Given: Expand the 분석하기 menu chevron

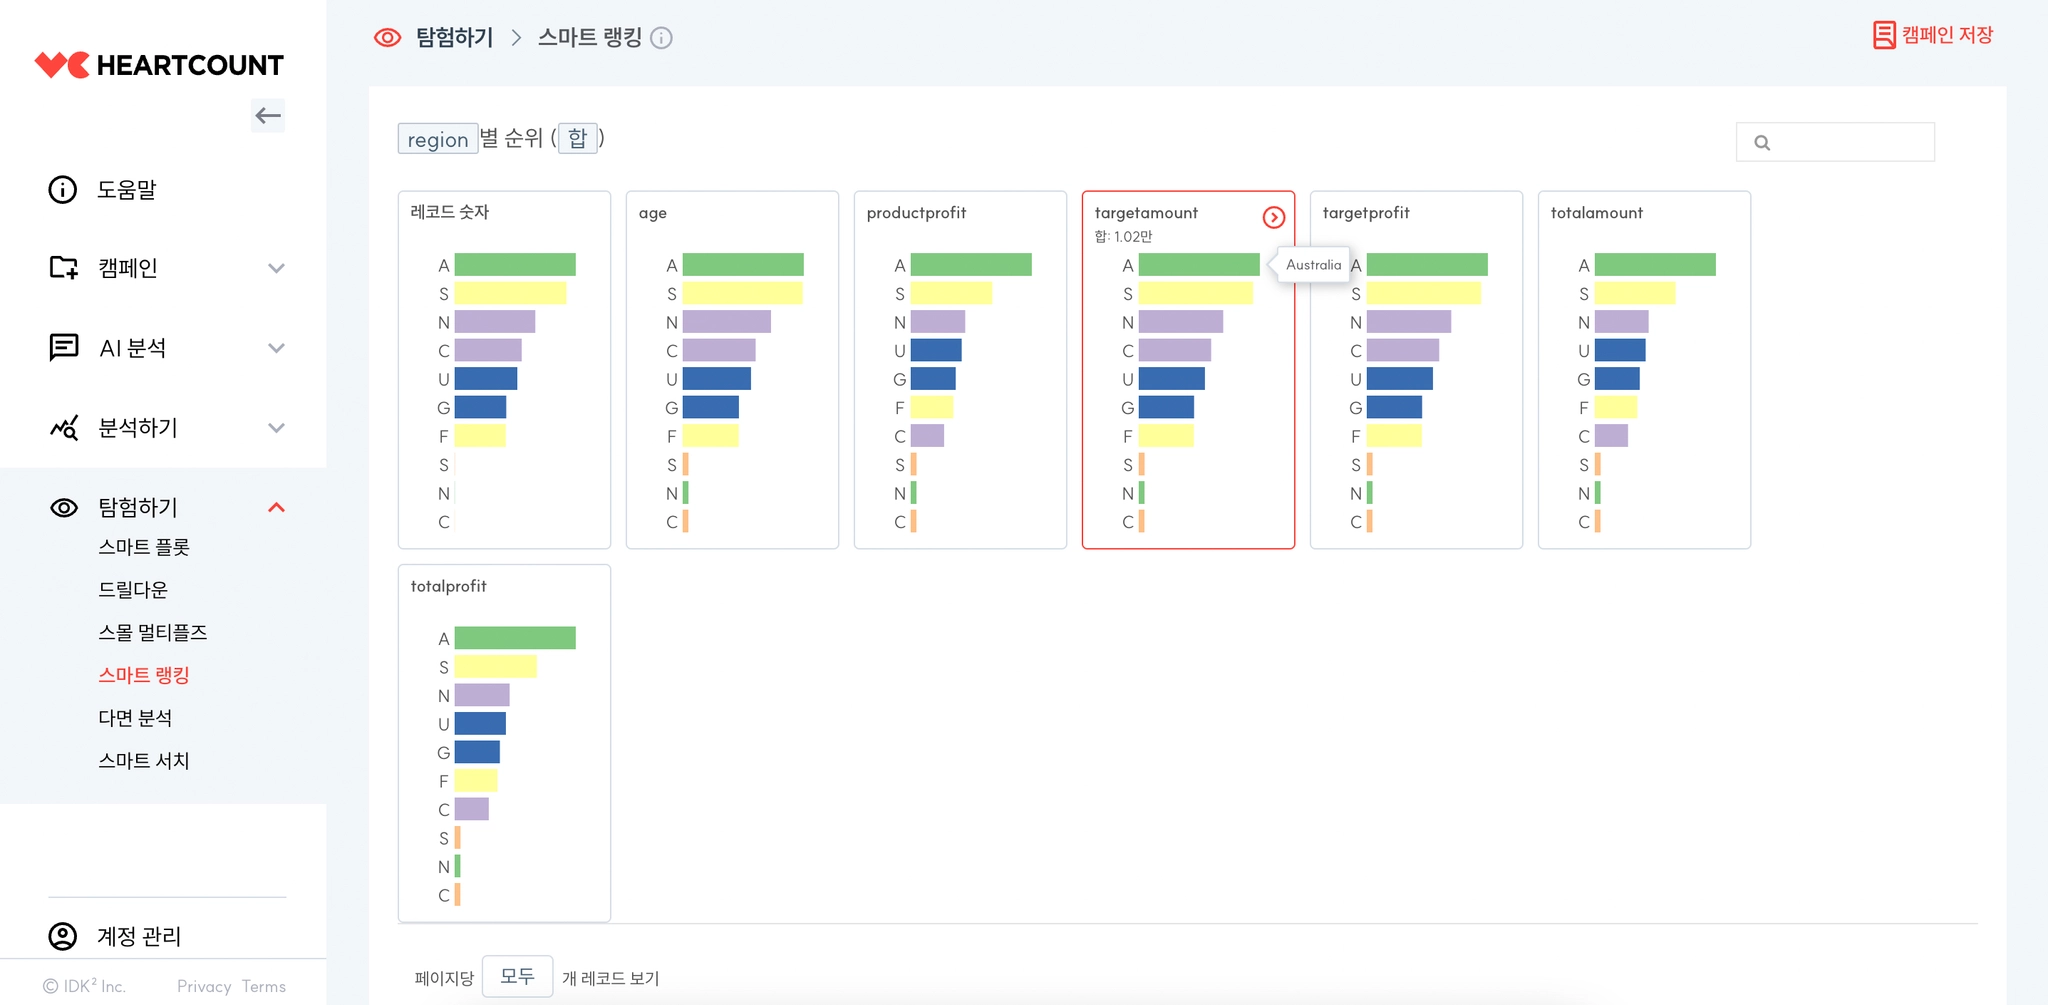Looking at the screenshot, I should 277,428.
